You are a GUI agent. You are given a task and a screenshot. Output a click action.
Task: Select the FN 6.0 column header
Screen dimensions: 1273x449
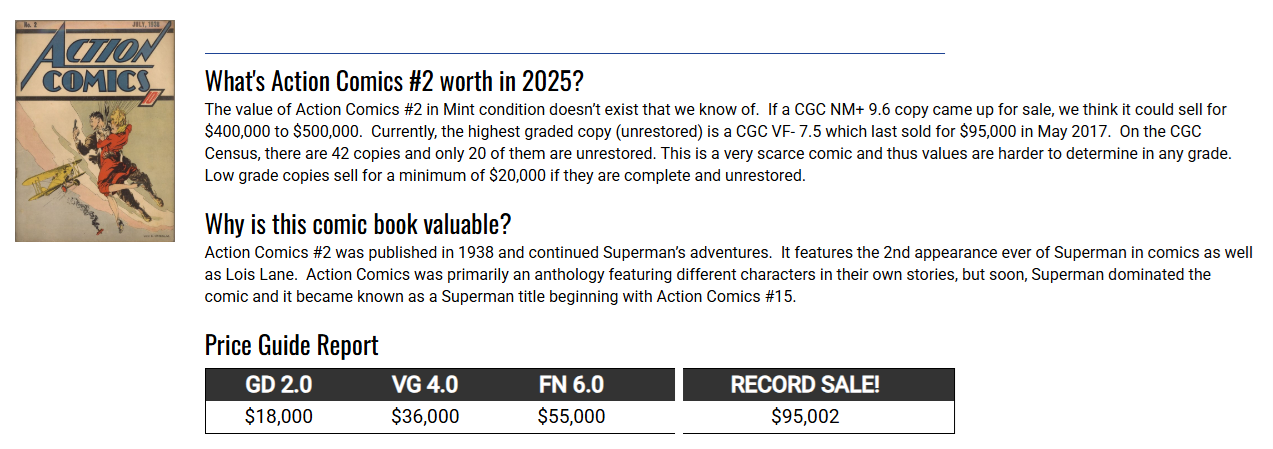(571, 385)
